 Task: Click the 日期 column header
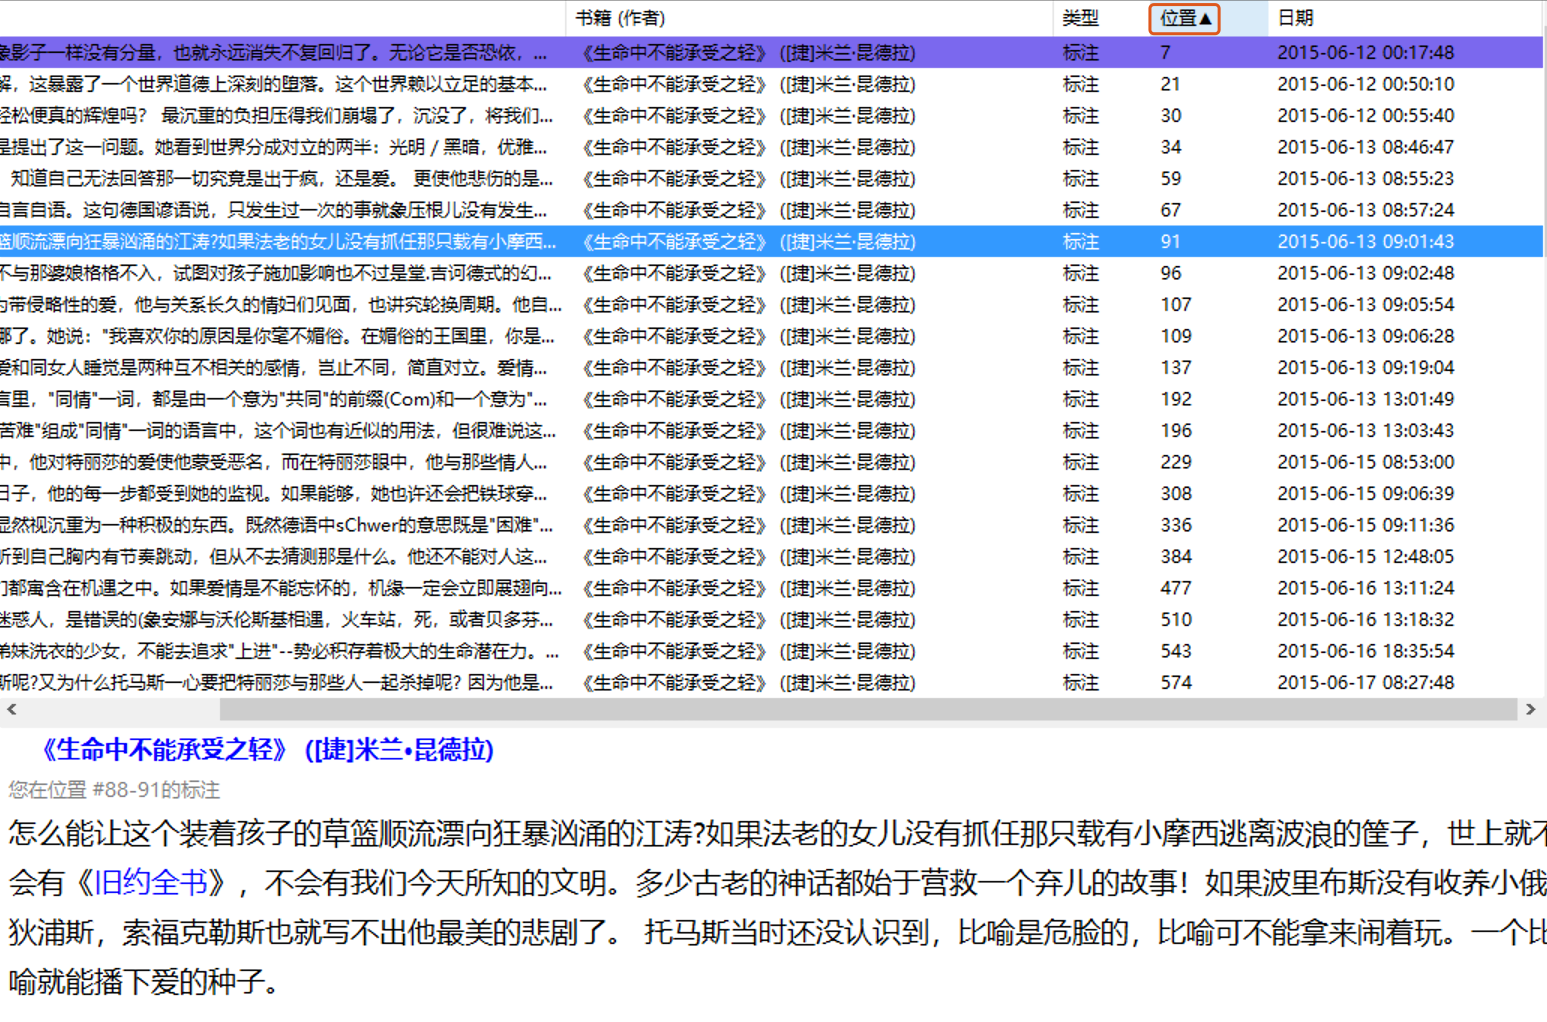point(1295,18)
